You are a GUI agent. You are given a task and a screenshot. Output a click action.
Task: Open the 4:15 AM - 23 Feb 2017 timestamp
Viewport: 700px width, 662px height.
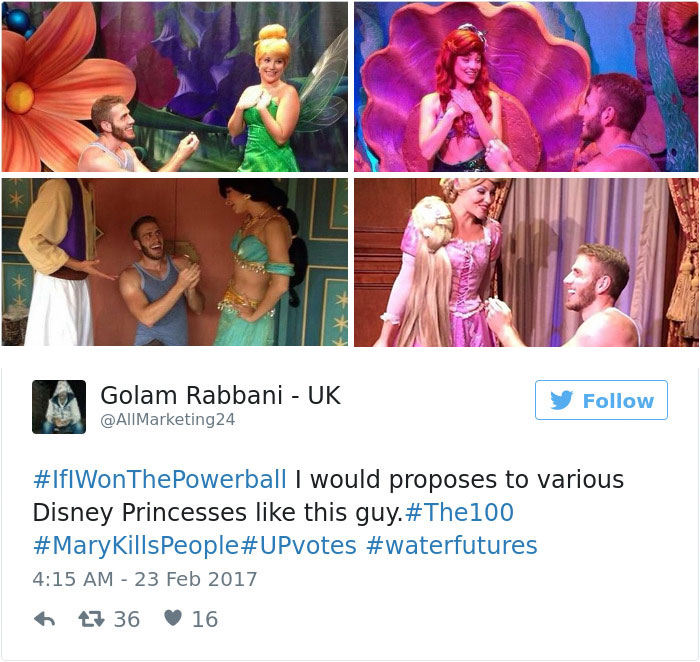tap(145, 579)
